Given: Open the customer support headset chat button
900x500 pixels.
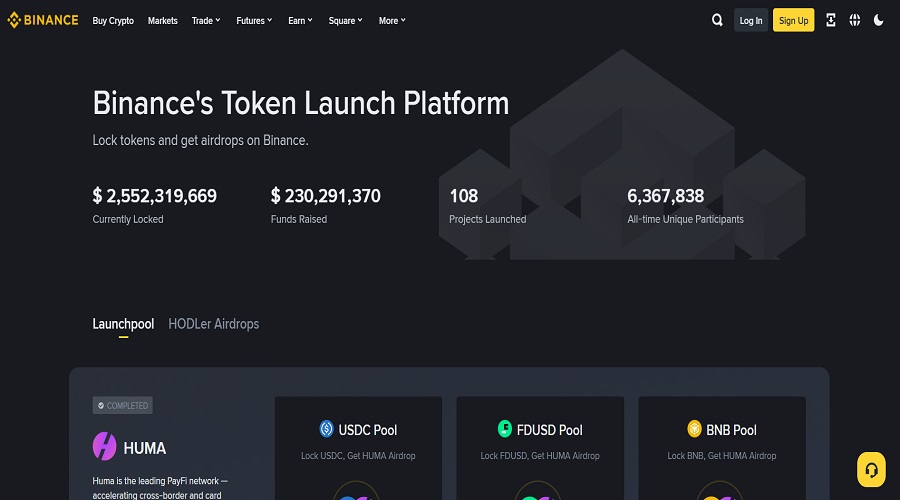Looking at the screenshot, I should (871, 470).
